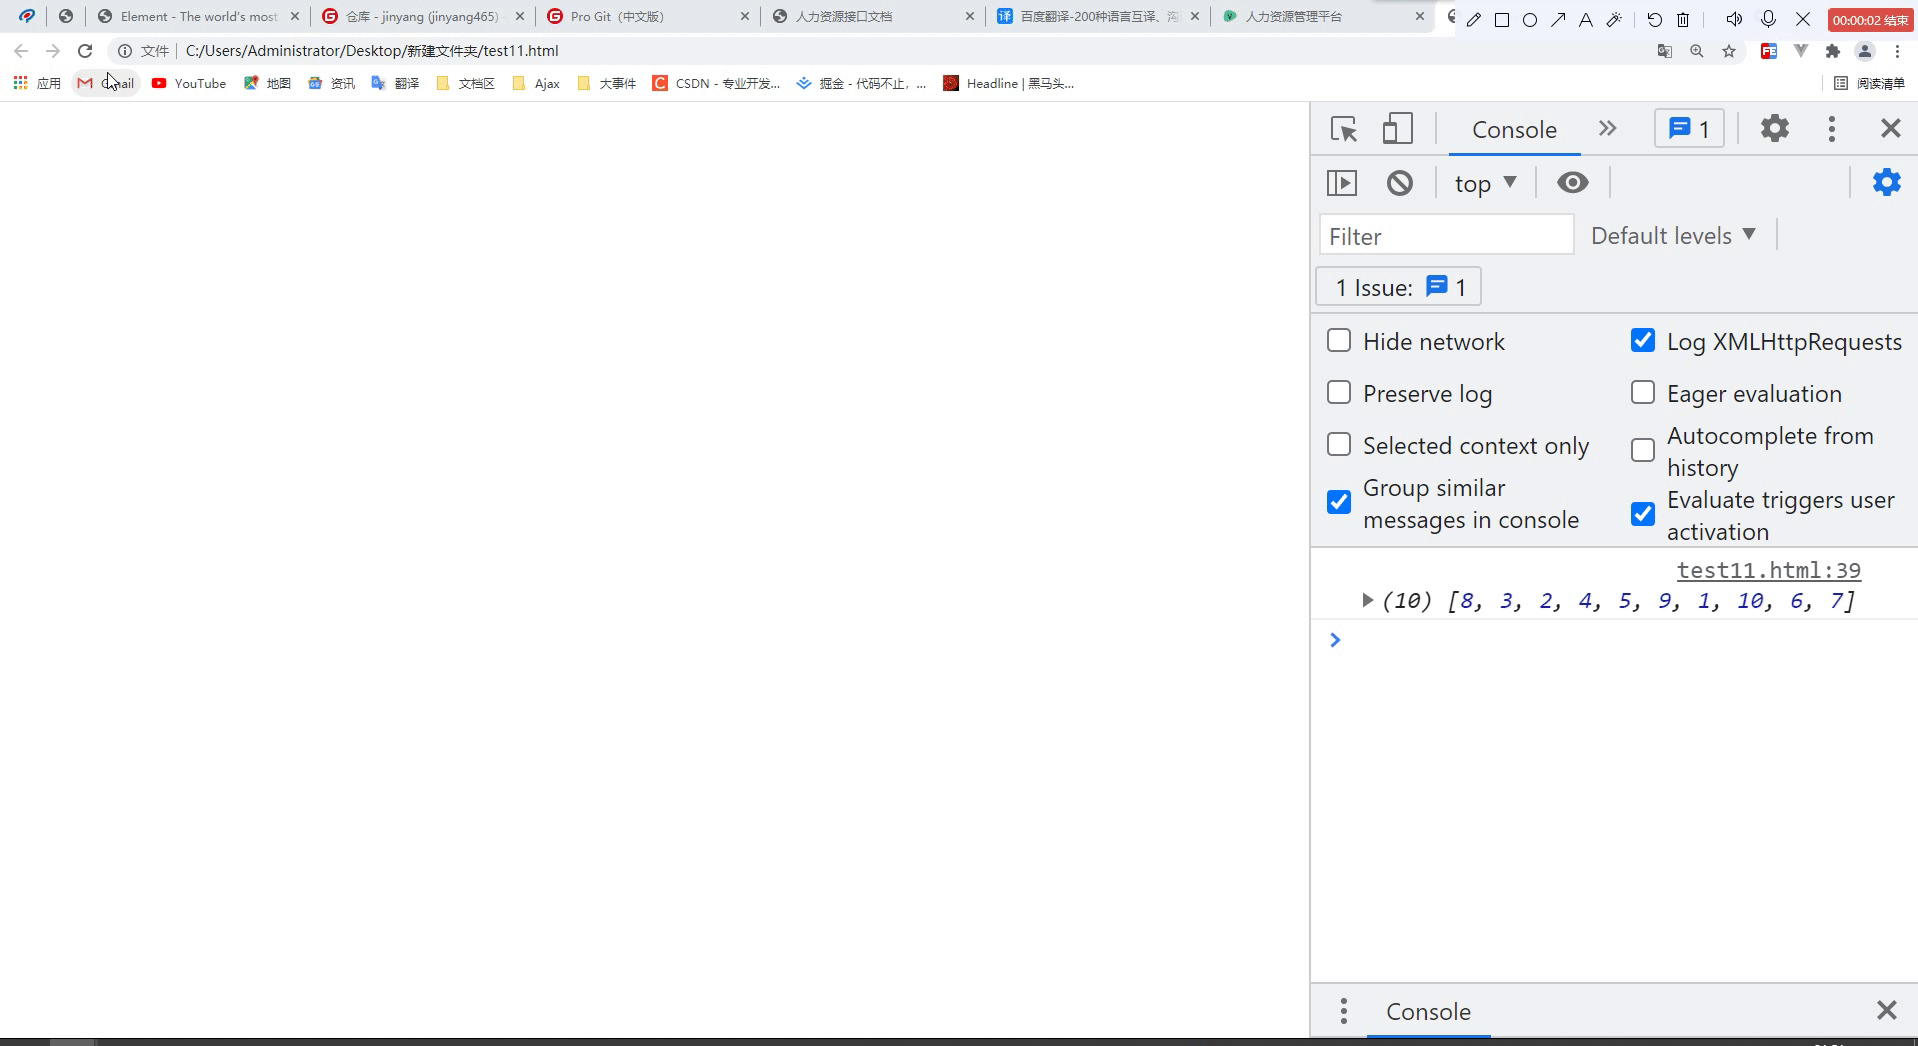This screenshot has width=1918, height=1046.
Task: Select the main Console tab
Action: [1514, 129]
